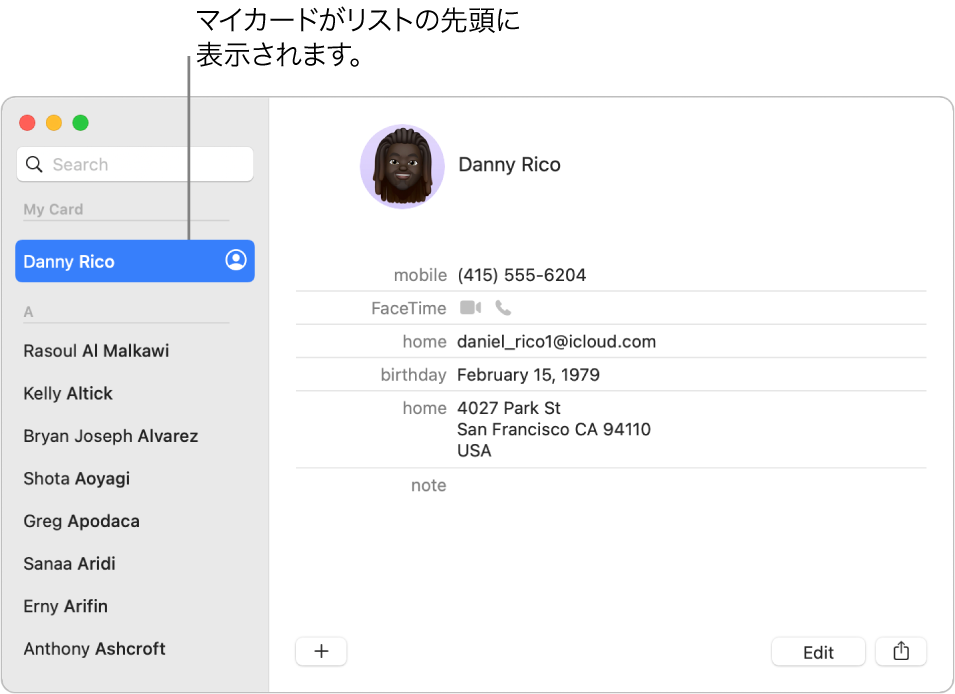
Task: Open Erny Arifin contact
Action: [66, 606]
